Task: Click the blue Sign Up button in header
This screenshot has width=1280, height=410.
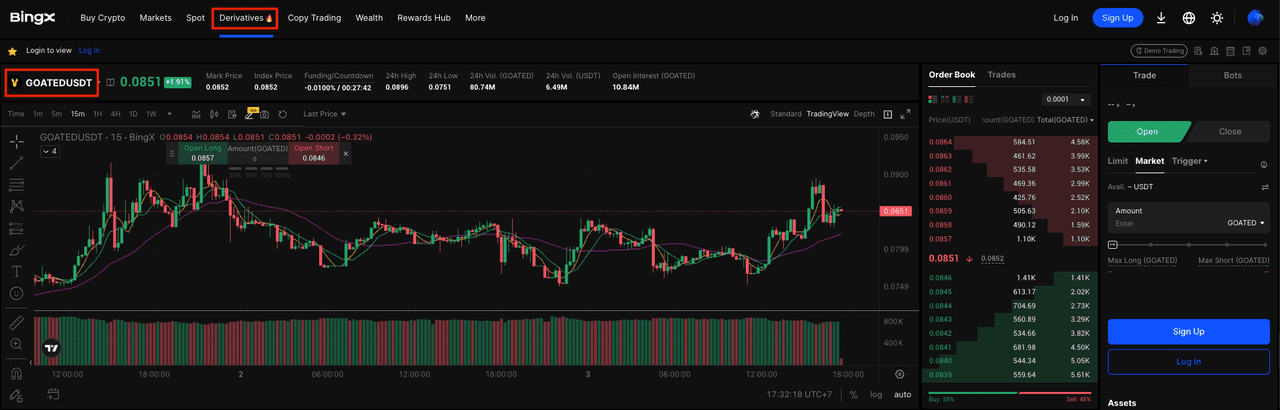Action: click(x=1117, y=18)
